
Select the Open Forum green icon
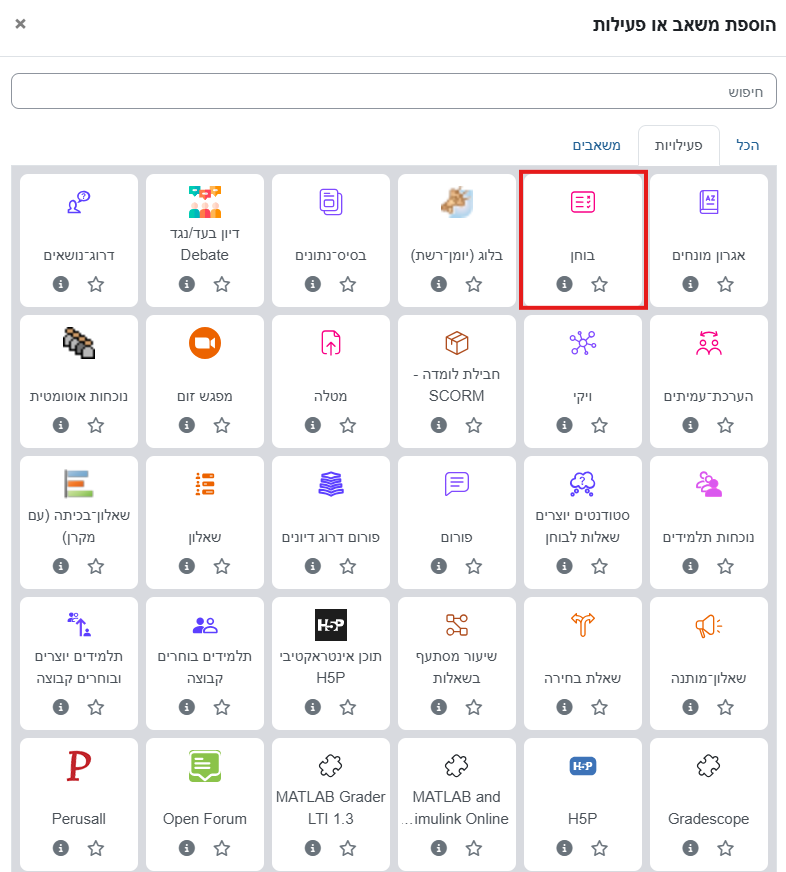(205, 767)
